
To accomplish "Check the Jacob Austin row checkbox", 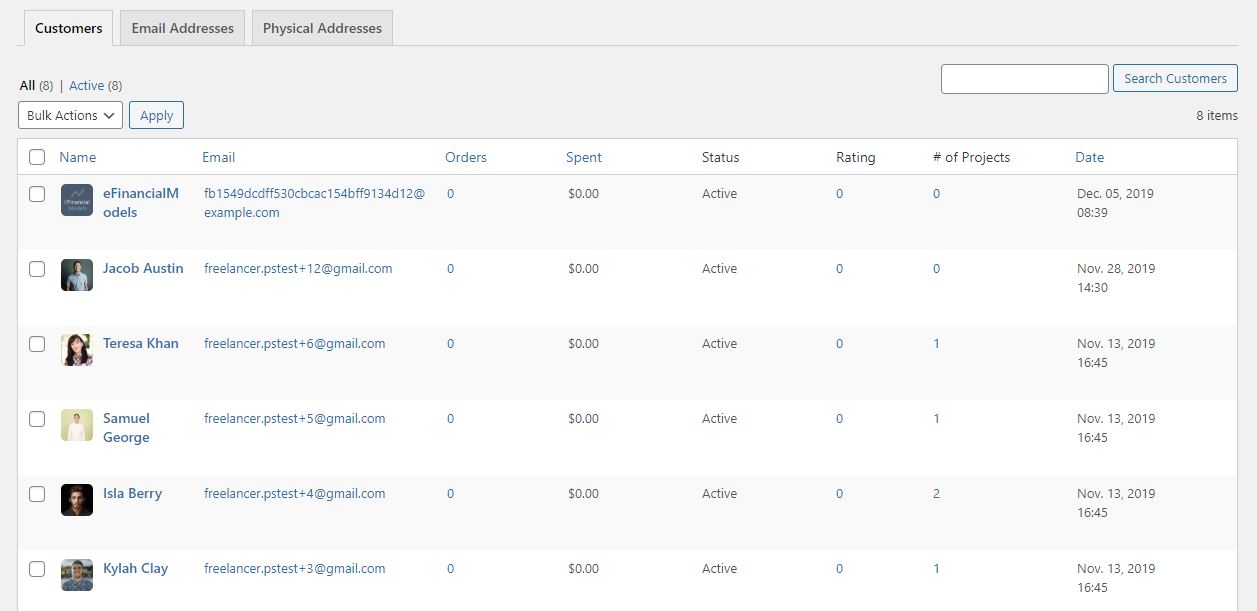I will pyautogui.click(x=37, y=269).
